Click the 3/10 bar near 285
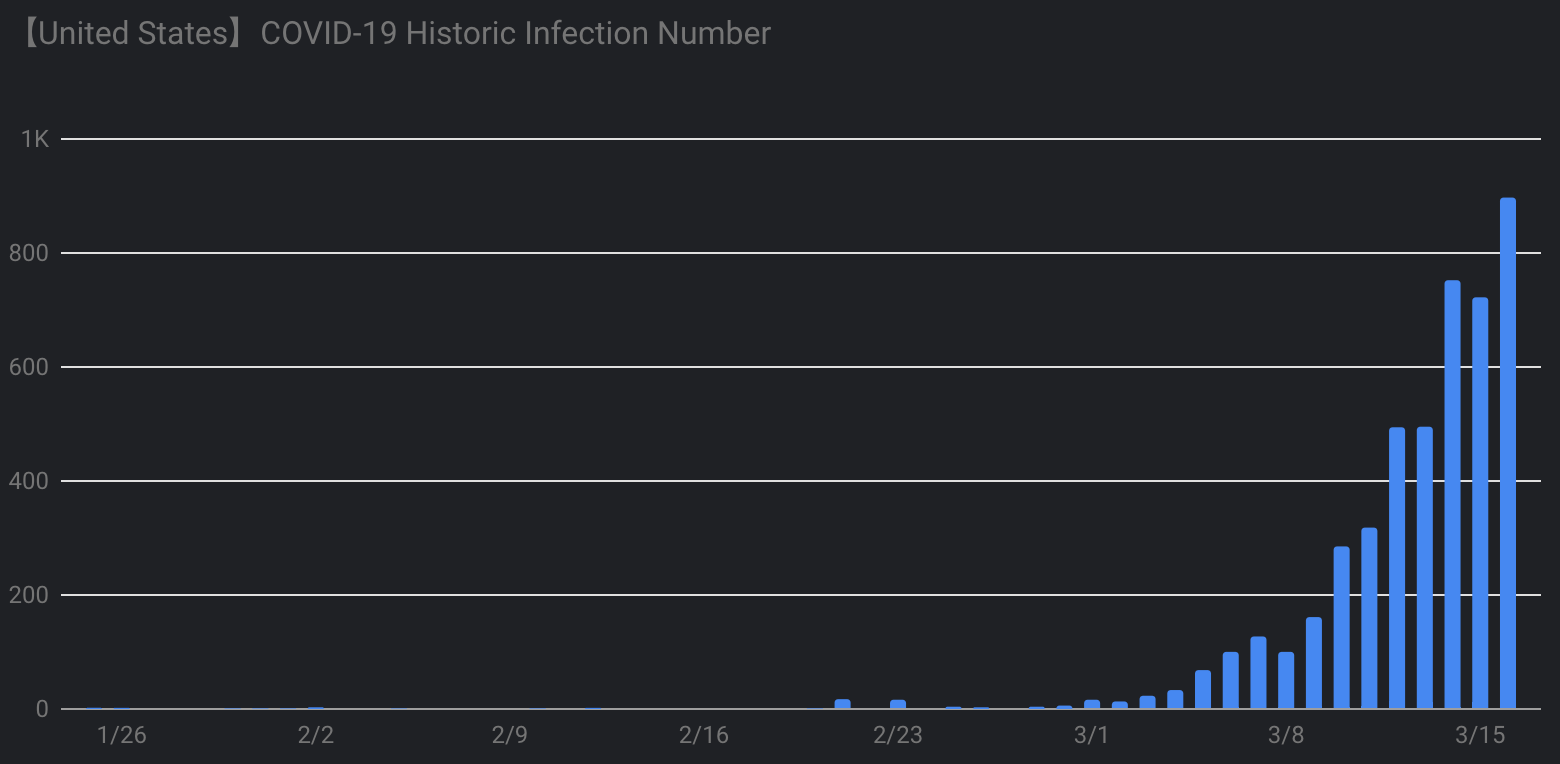 (1342, 627)
